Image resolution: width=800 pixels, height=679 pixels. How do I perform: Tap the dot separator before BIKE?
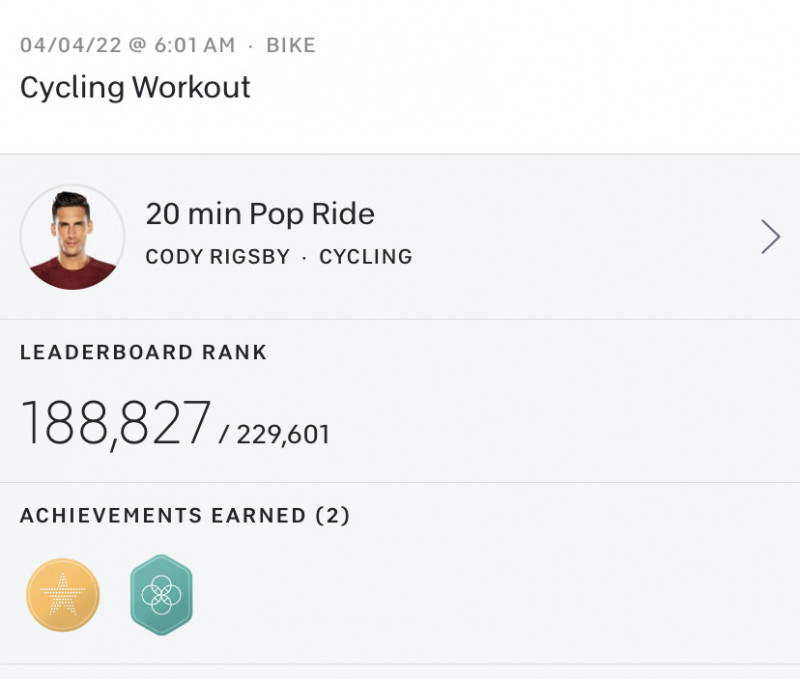click(250, 45)
